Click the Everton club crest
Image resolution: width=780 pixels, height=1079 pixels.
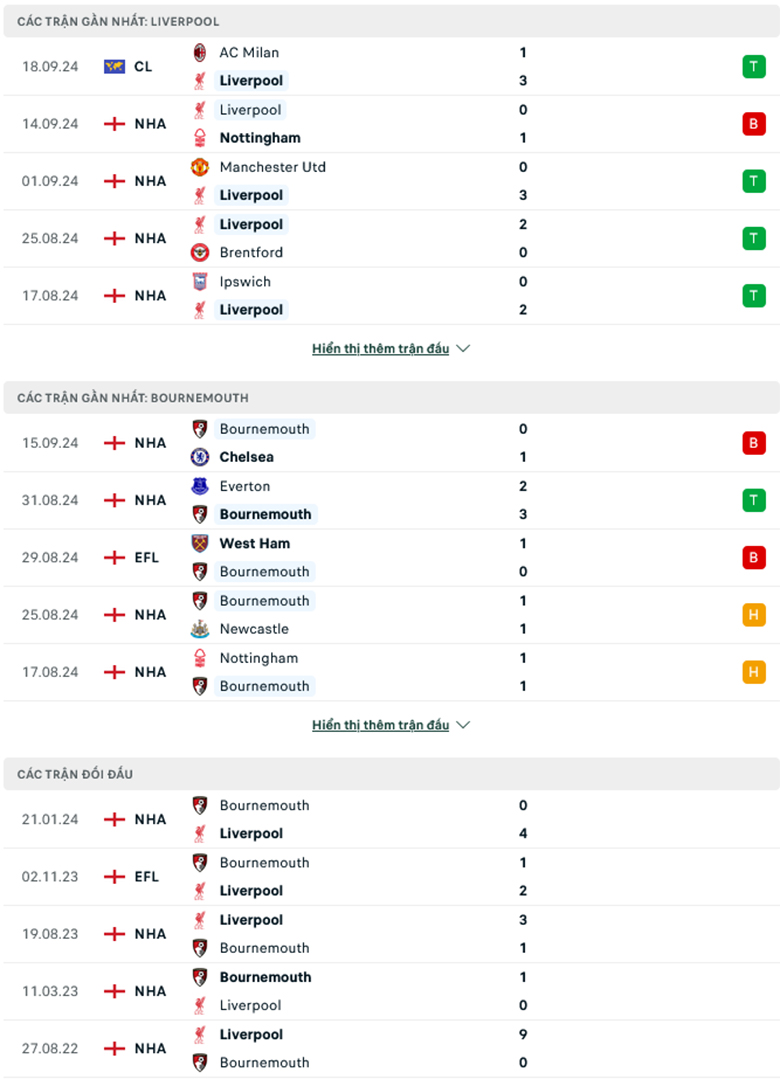coord(200,486)
